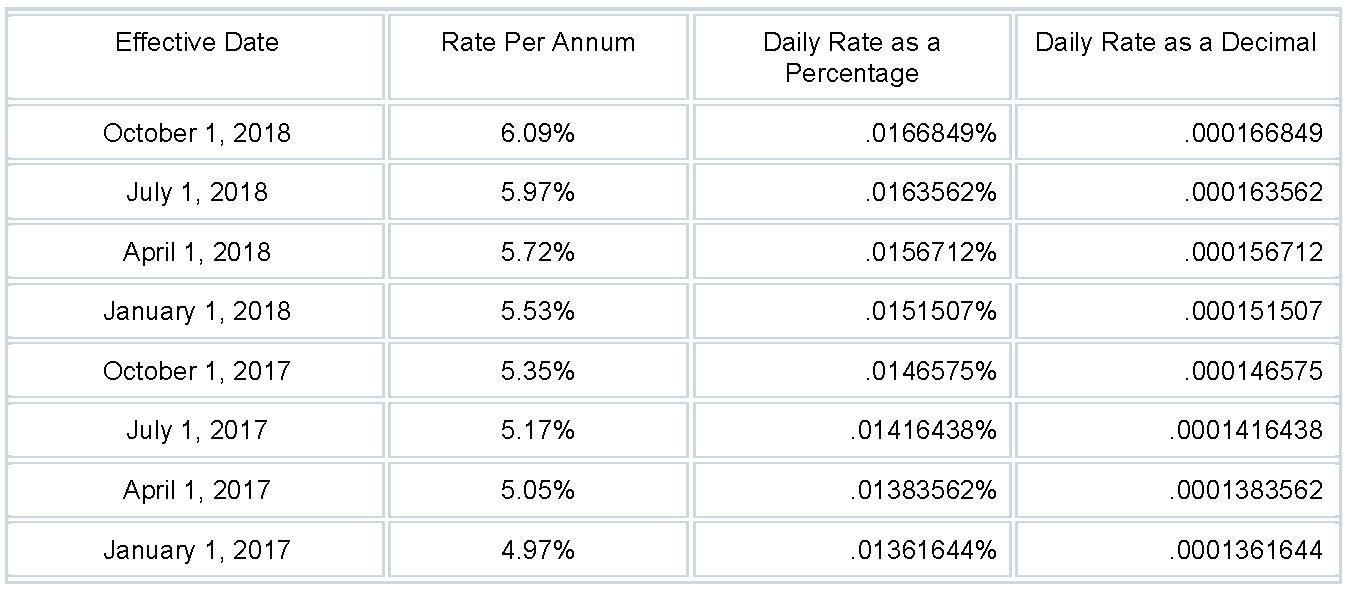Select the "October 1, 2017" date cell
Screen dimensions: 1350x593
[196, 371]
